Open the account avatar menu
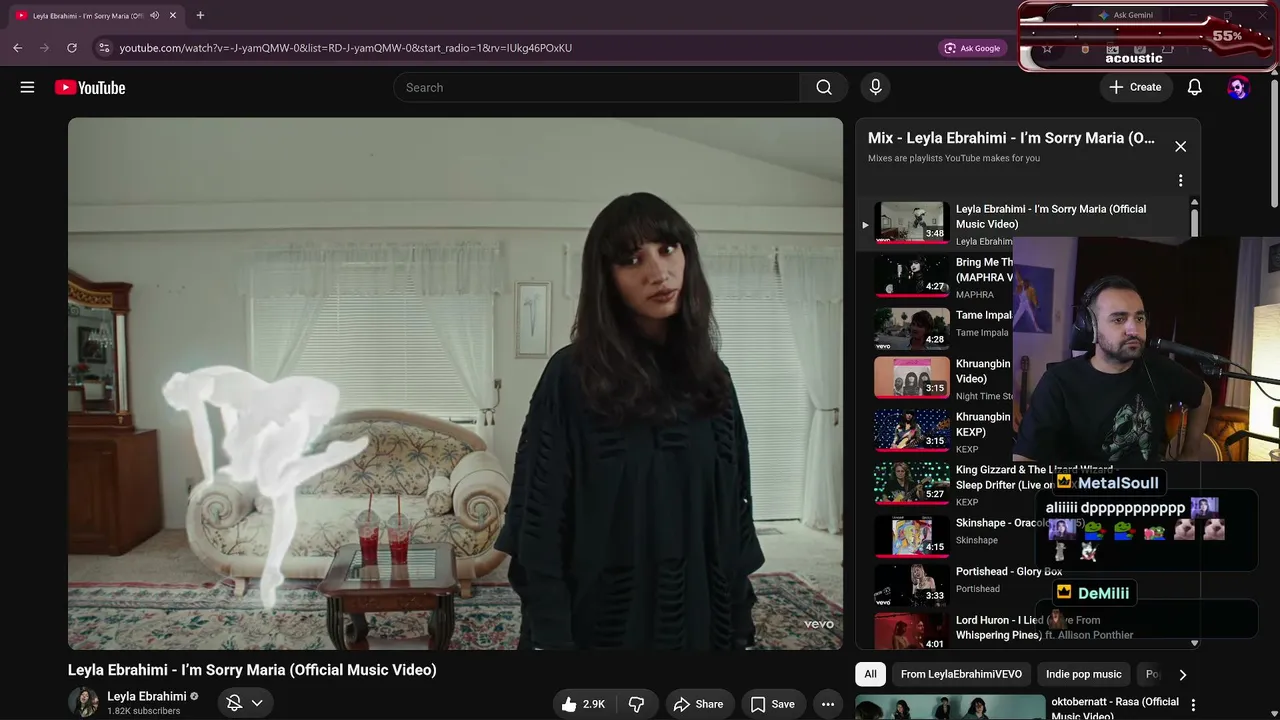Image resolution: width=1280 pixels, height=720 pixels. coord(1238,87)
